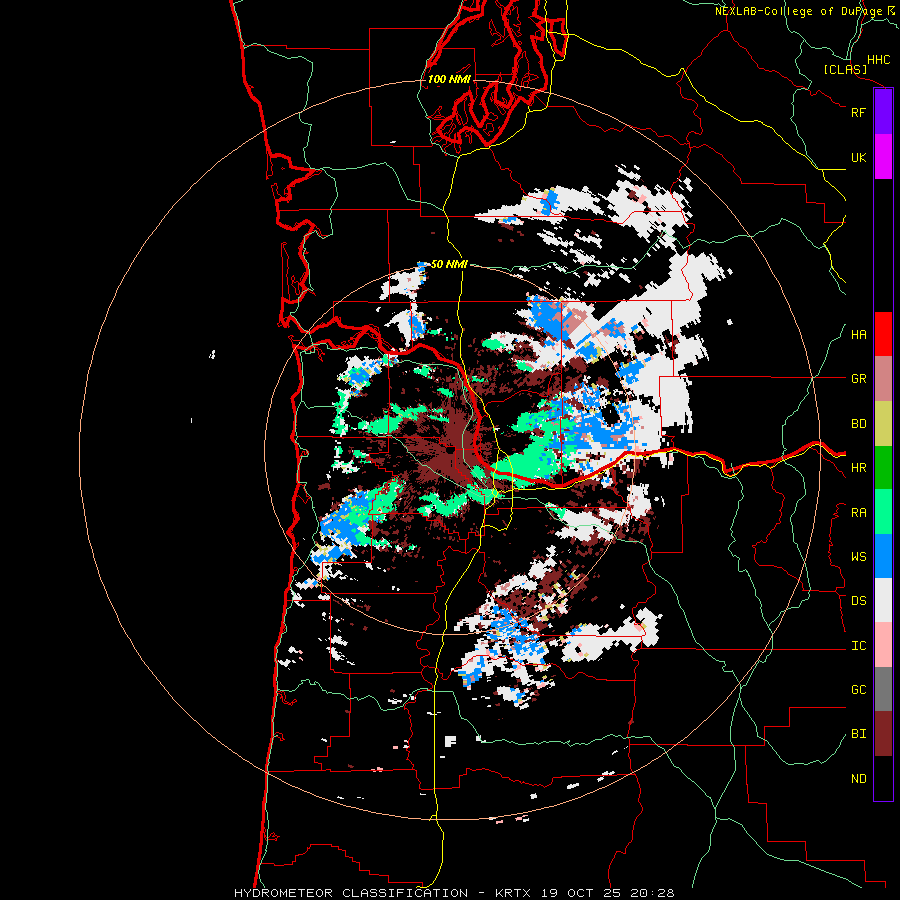Click the 'HA' legend label
This screenshot has width=900, height=900.
pos(858,335)
